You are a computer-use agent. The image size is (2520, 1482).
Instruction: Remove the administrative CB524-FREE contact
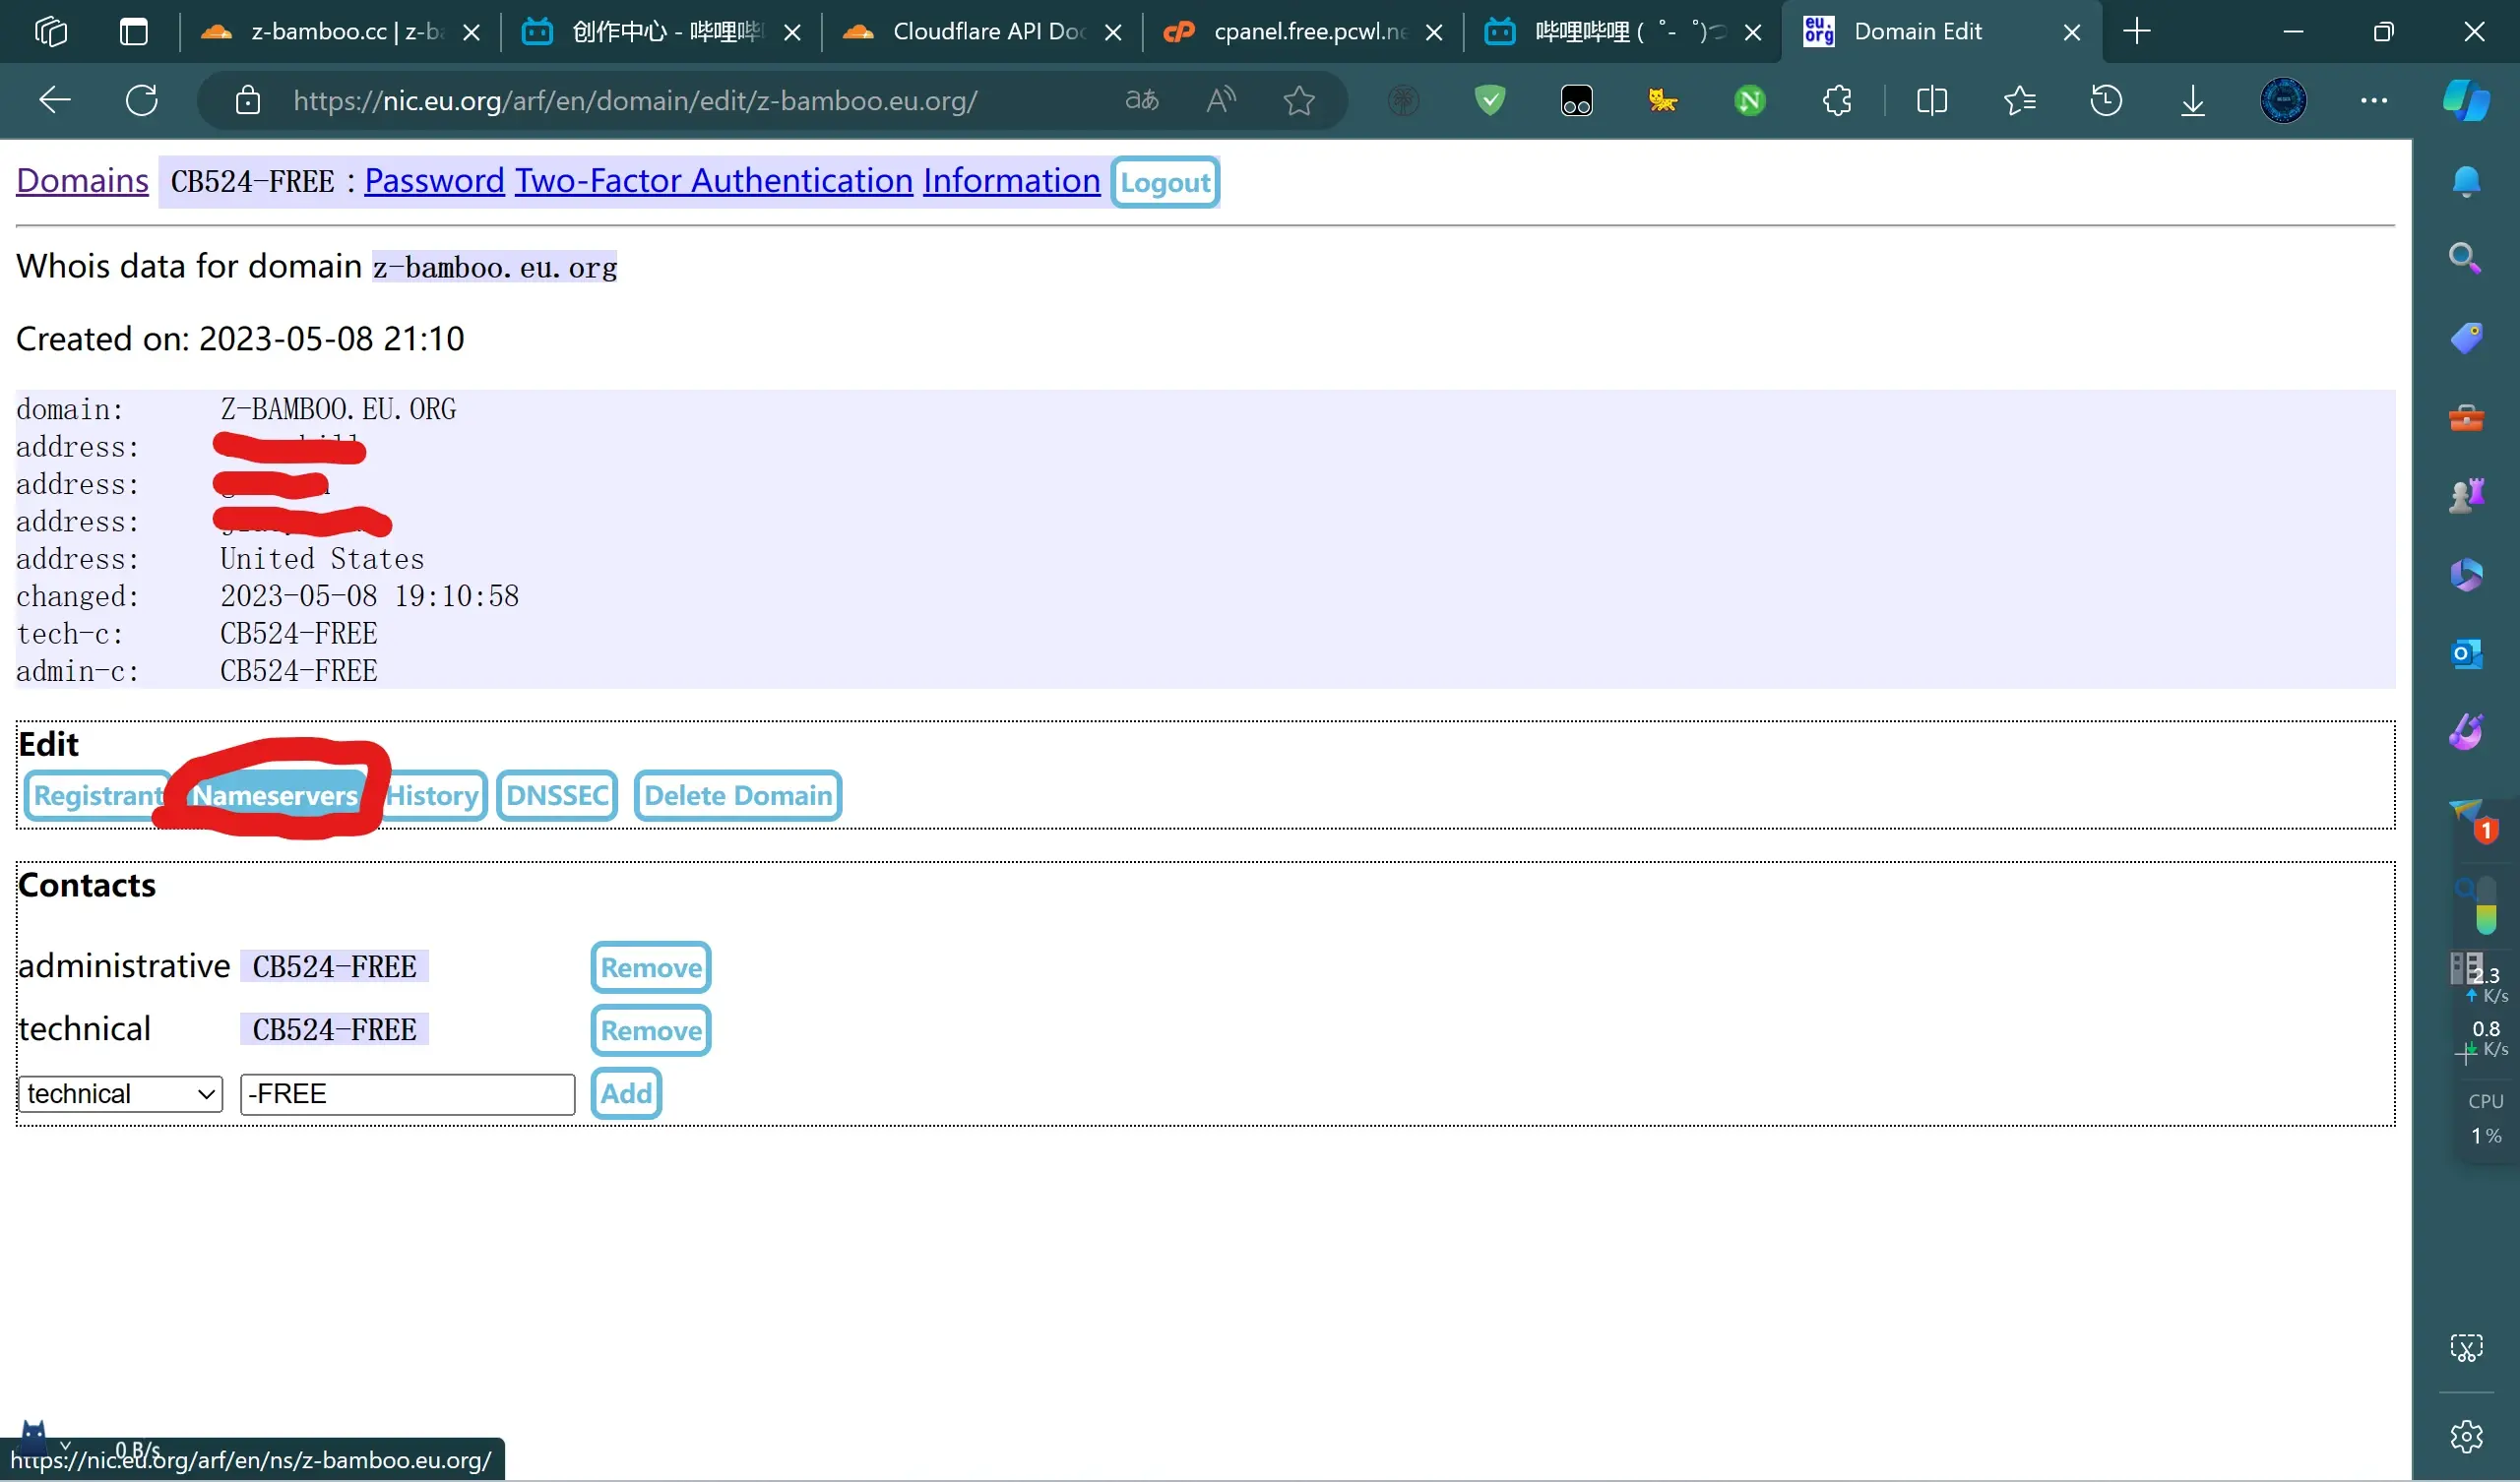pyautogui.click(x=650, y=966)
